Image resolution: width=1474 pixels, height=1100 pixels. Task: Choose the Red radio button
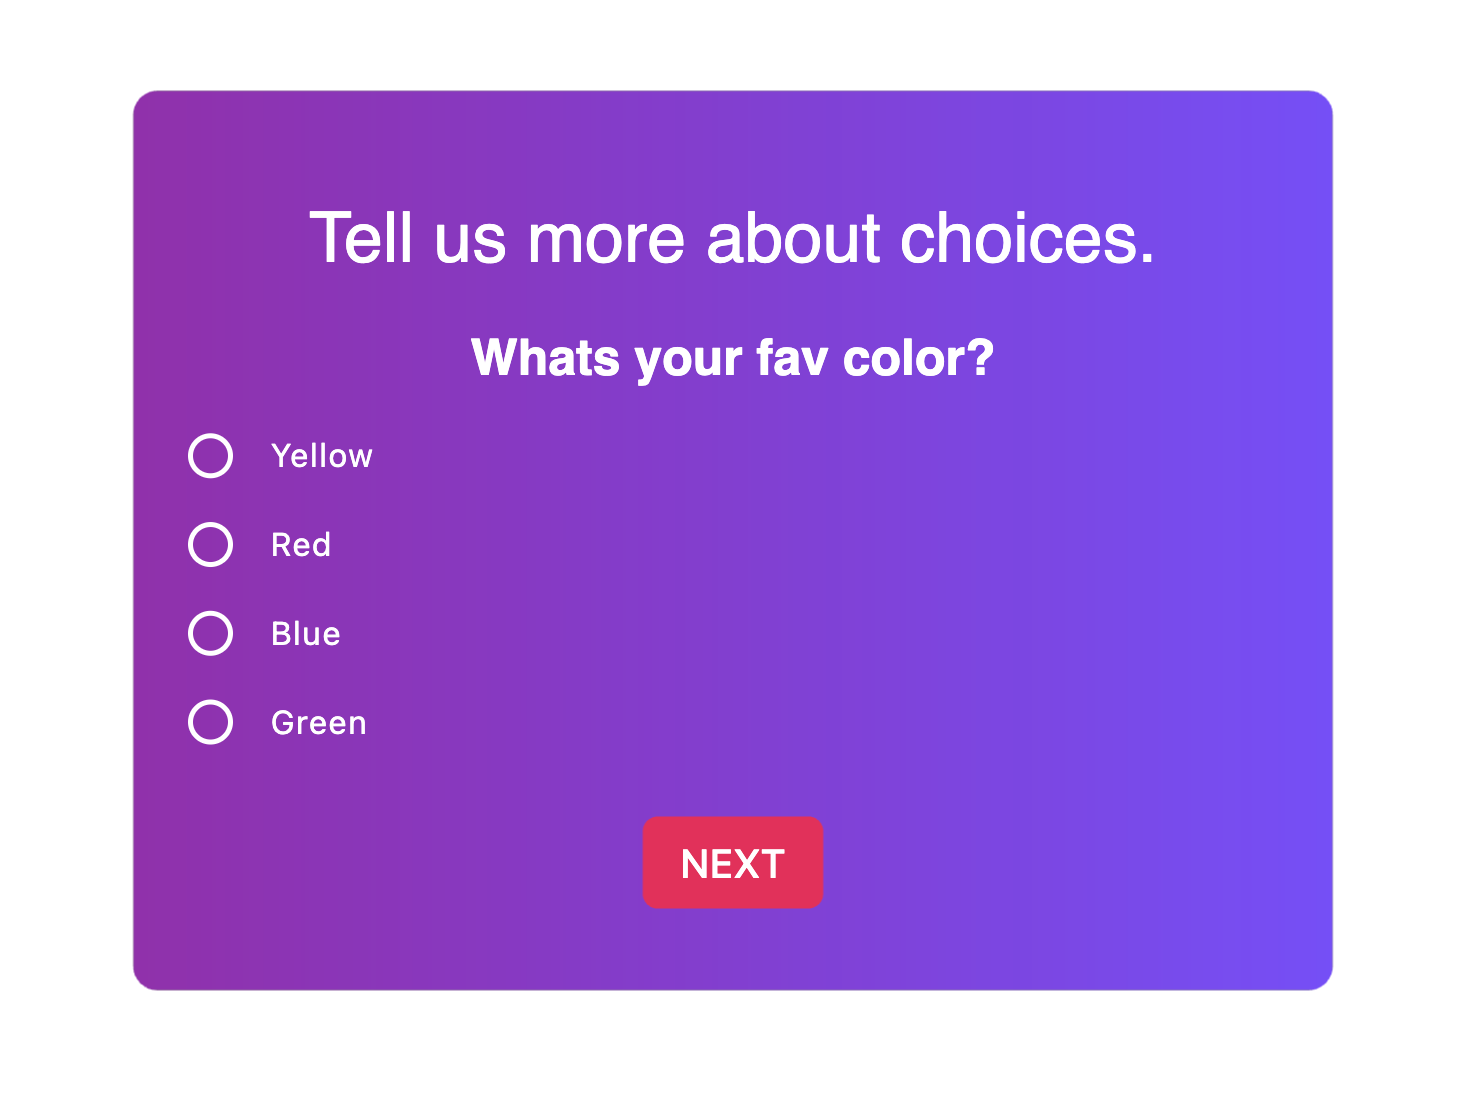pos(211,545)
